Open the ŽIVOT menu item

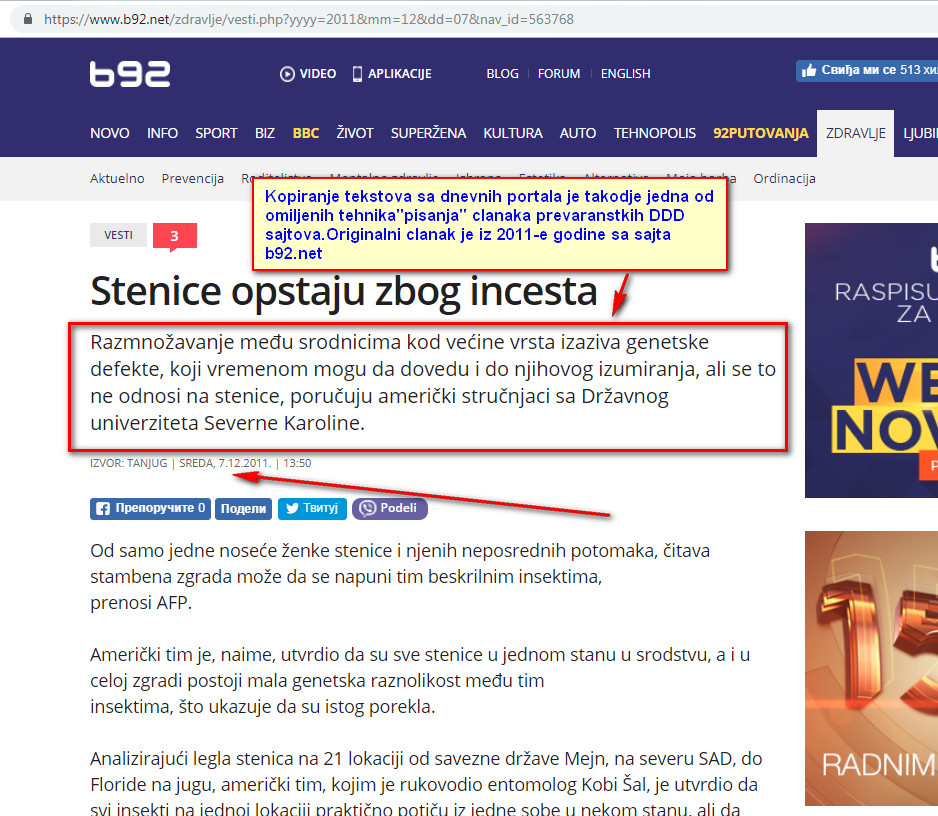click(x=355, y=133)
